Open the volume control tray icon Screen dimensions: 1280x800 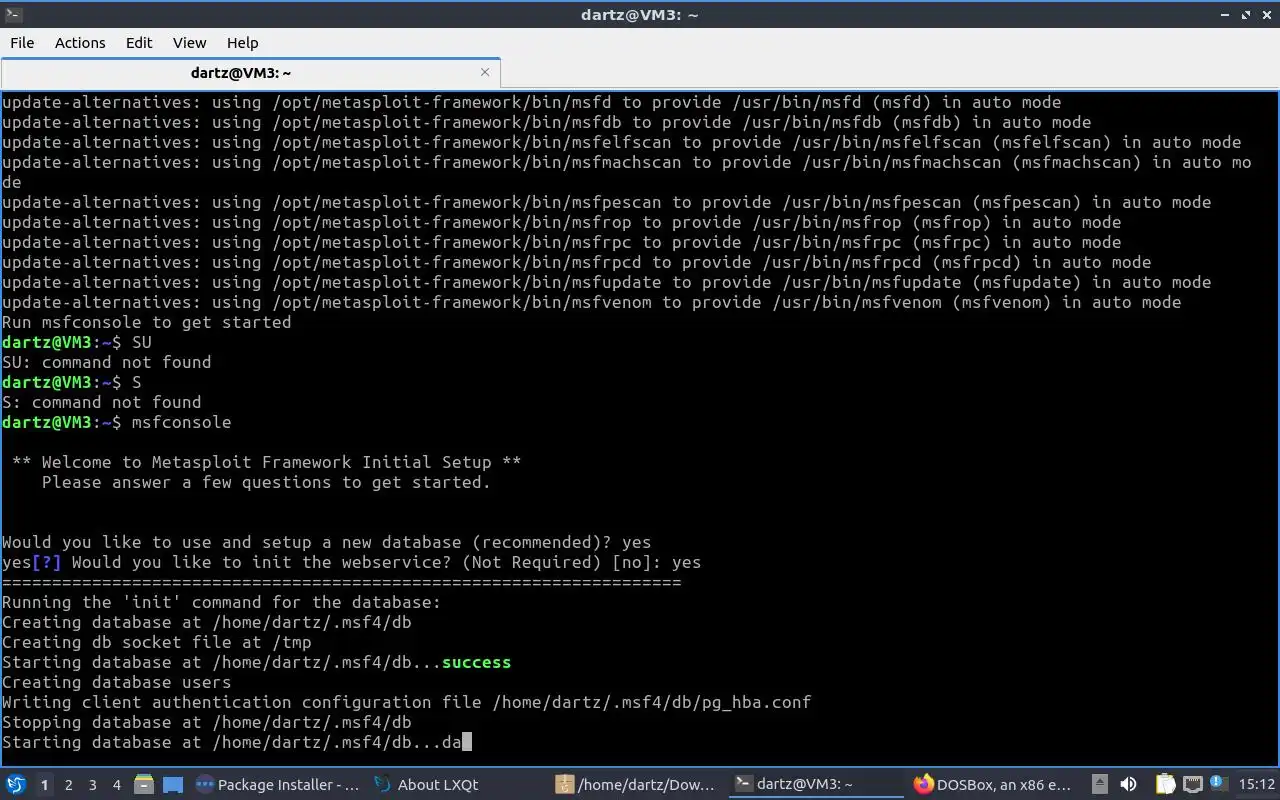click(1128, 785)
